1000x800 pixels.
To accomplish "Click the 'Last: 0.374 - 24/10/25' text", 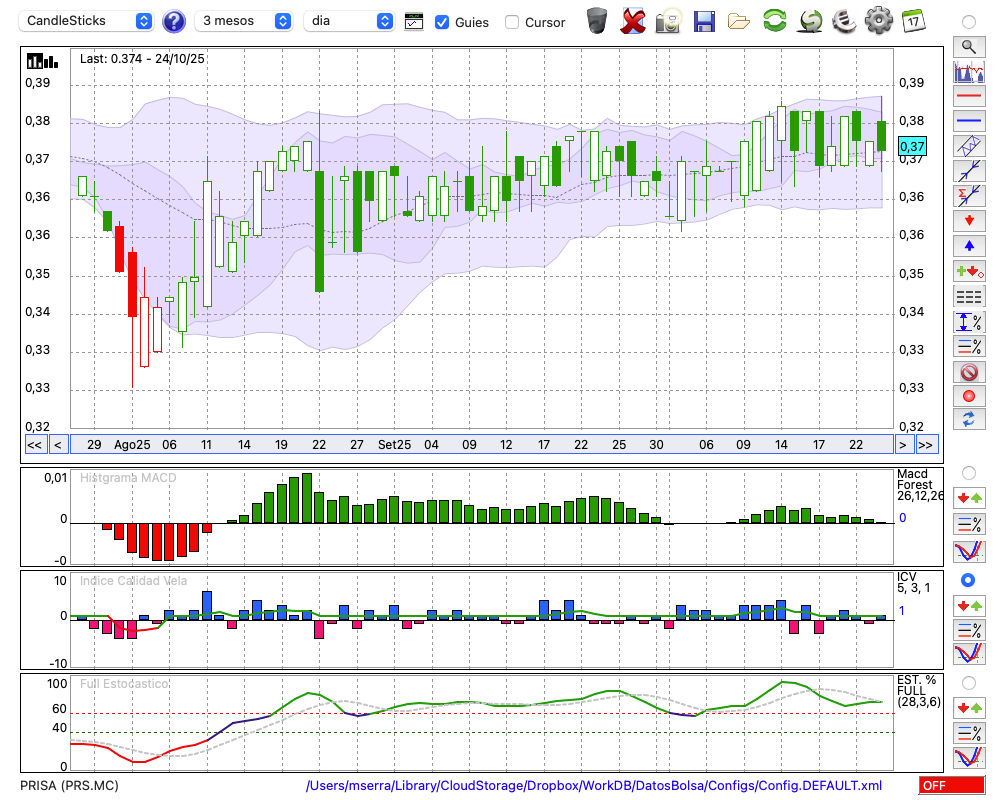I will (x=142, y=59).
